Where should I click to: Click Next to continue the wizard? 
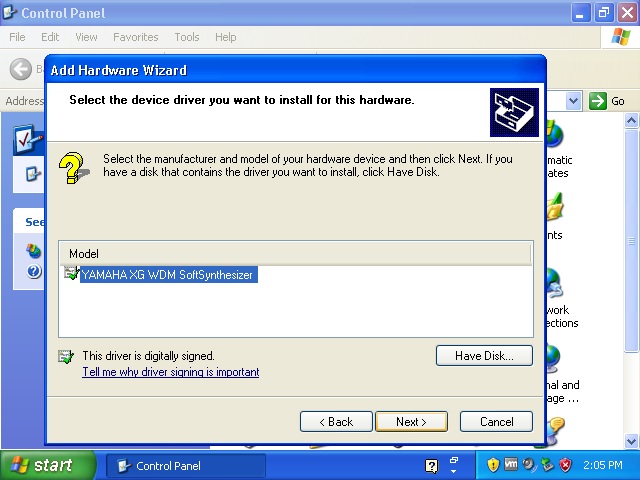[x=411, y=422]
